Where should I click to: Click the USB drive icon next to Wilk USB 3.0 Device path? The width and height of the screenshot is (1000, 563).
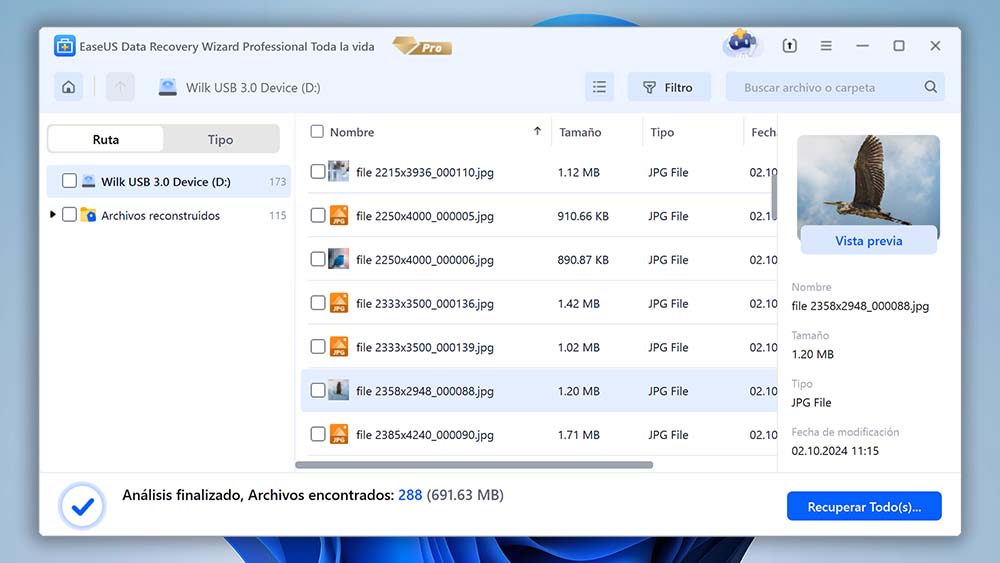pyautogui.click(x=168, y=87)
